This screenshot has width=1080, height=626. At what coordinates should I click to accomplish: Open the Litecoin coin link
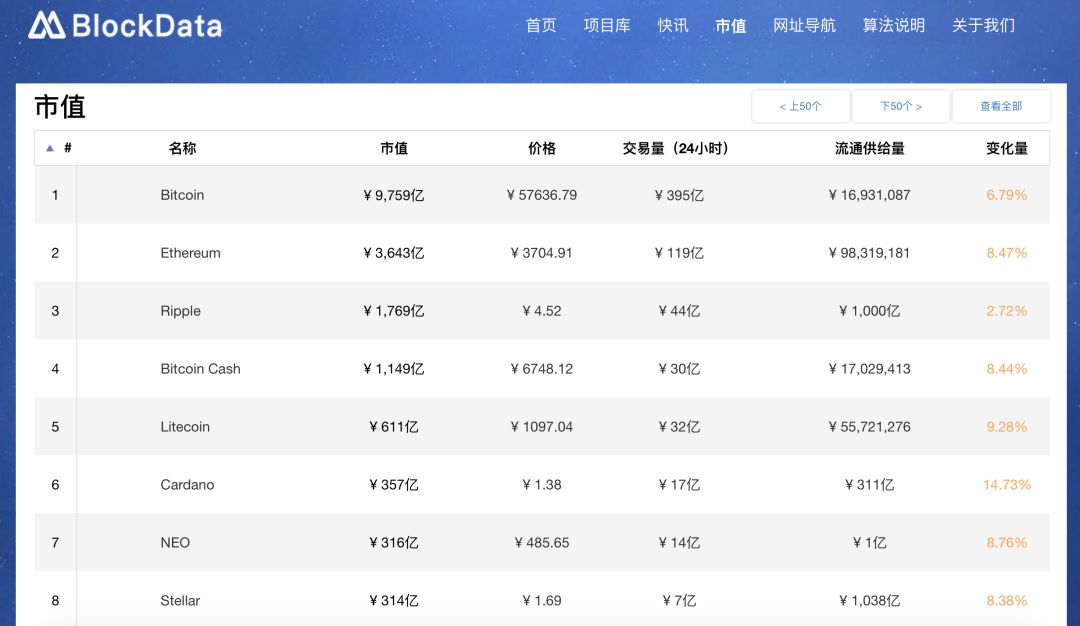185,426
